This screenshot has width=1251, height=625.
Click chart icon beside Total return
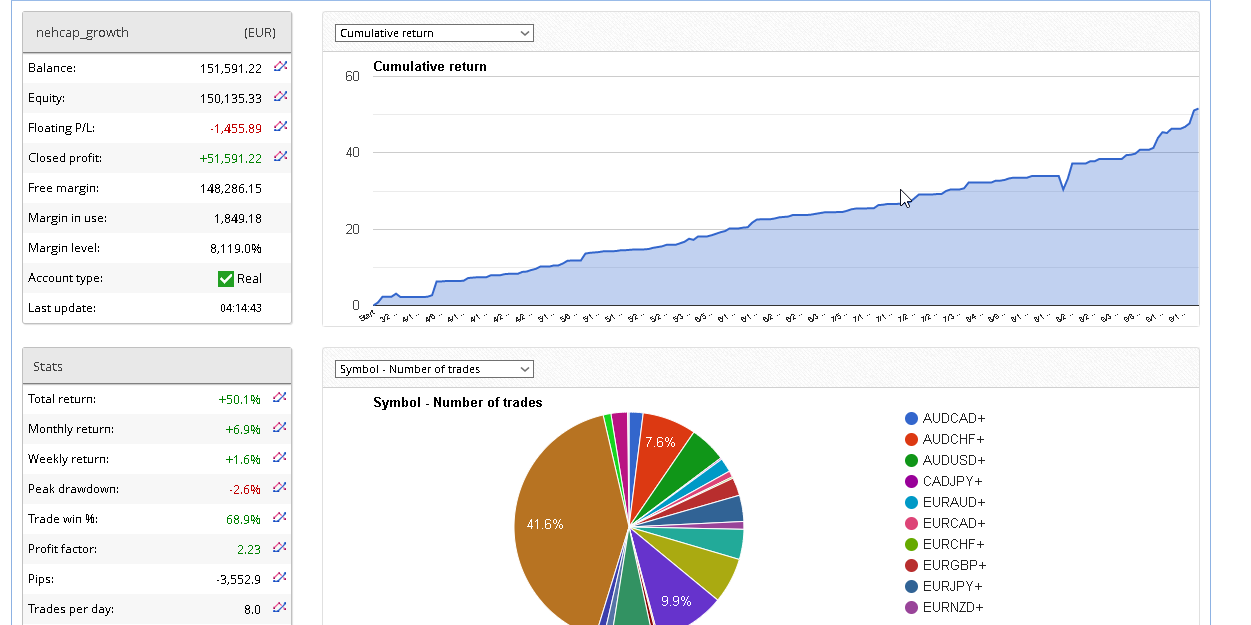point(280,398)
